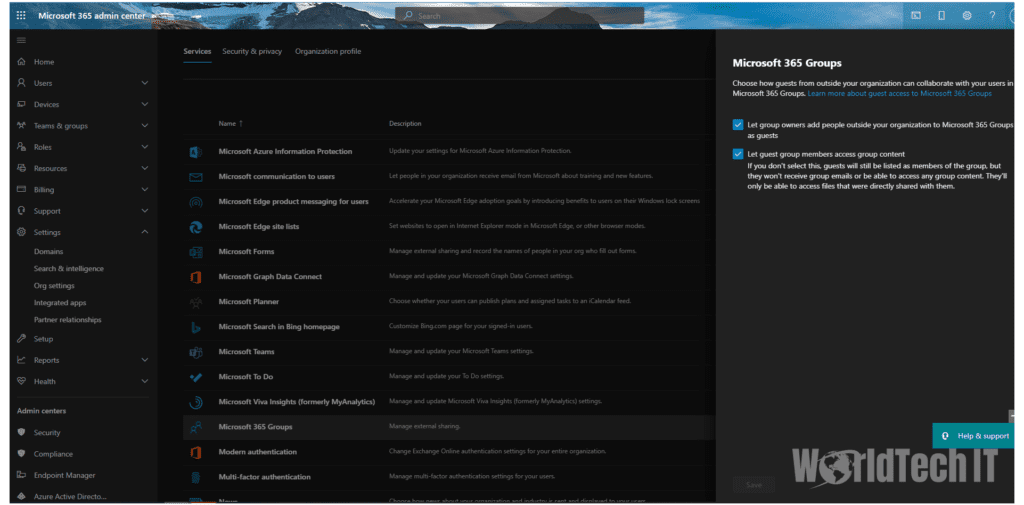The height and width of the screenshot is (505, 1024).
Task: Click Learn more about guest access link
Action: 899,93
